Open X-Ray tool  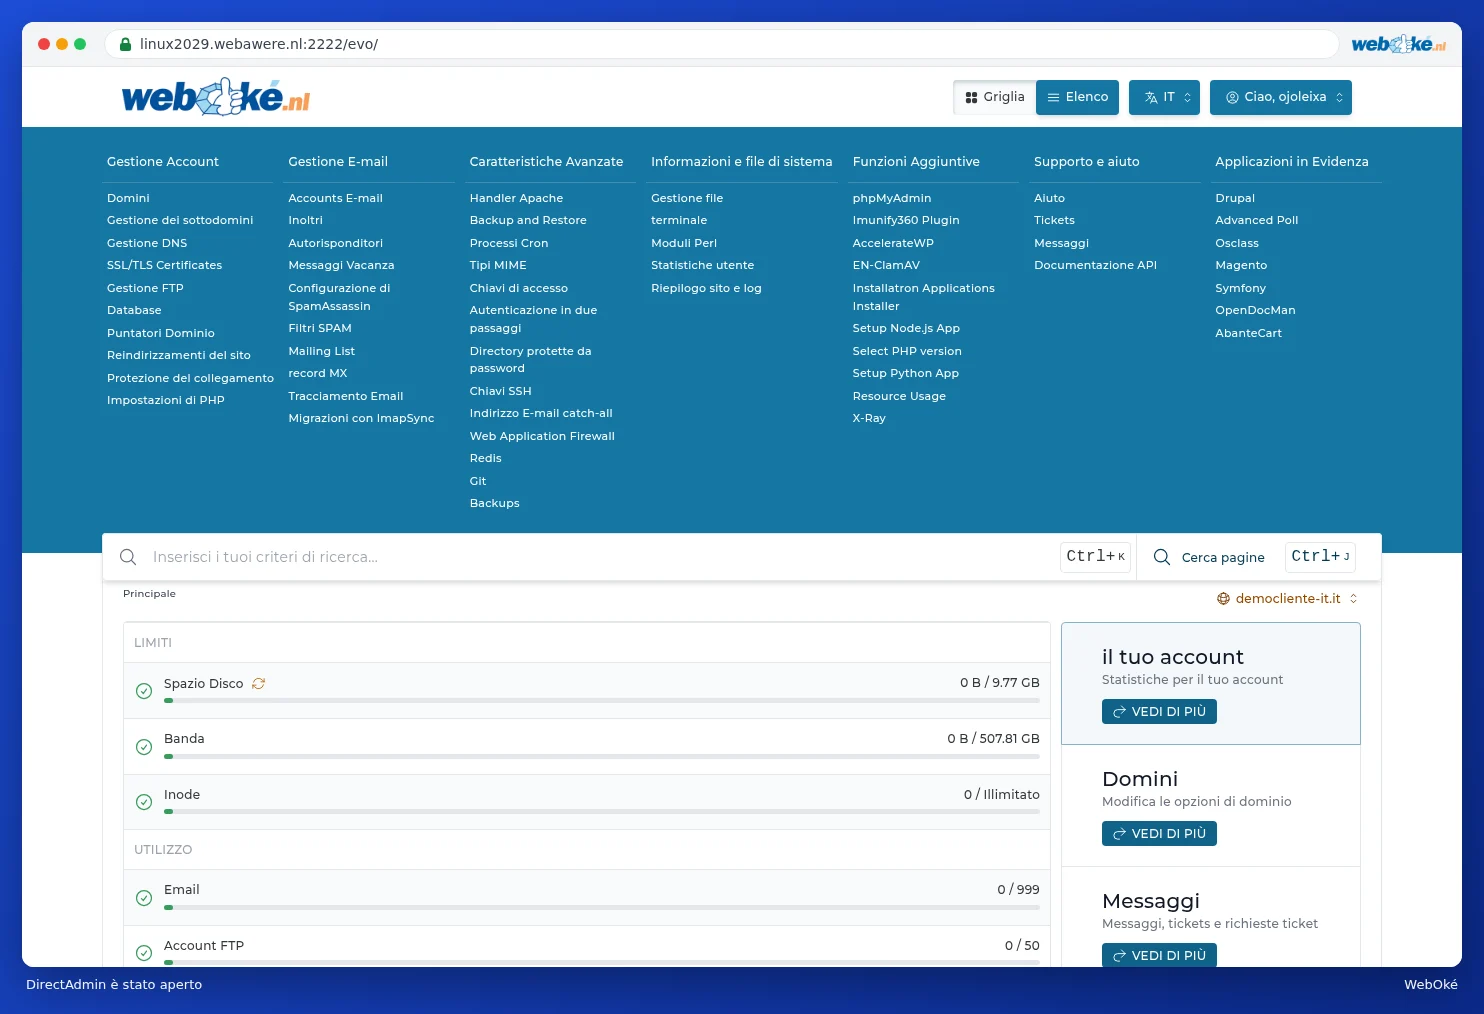coord(869,419)
